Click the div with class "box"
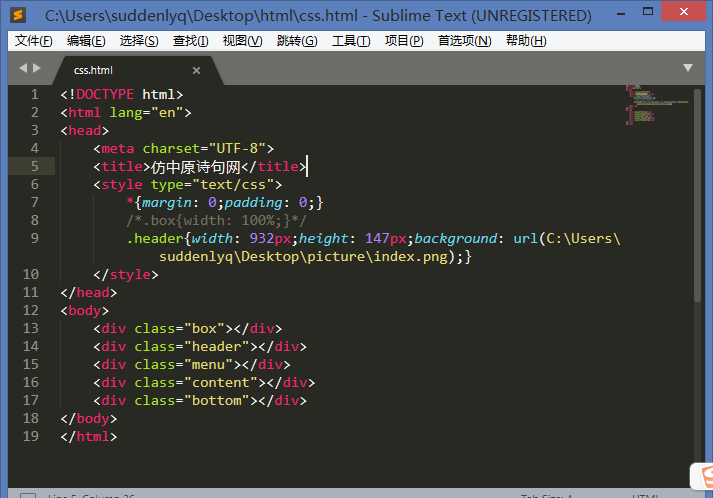This screenshot has width=713, height=498. pos(187,329)
